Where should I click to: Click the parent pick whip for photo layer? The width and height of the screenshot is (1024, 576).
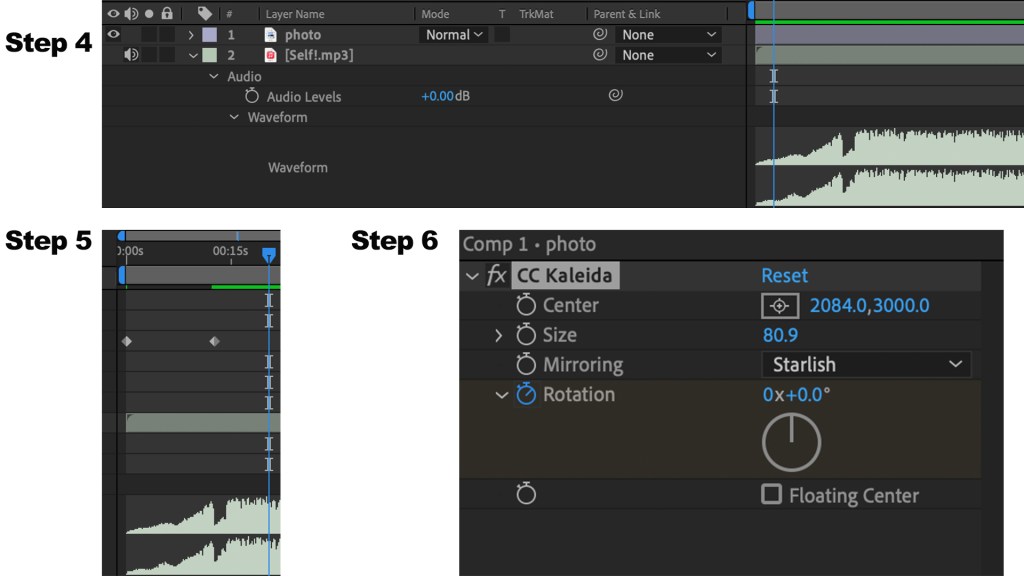click(600, 34)
